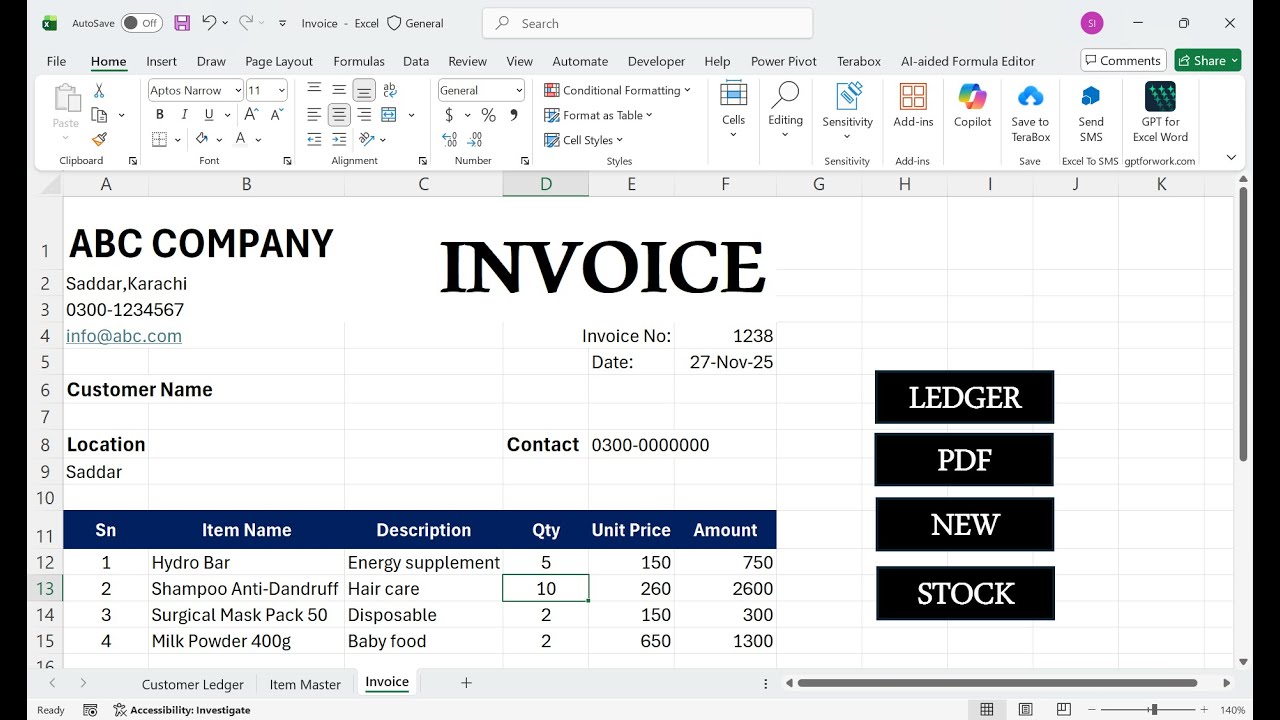The height and width of the screenshot is (720, 1280).
Task: Toggle Bottom Align vertical alignment
Action: [364, 91]
